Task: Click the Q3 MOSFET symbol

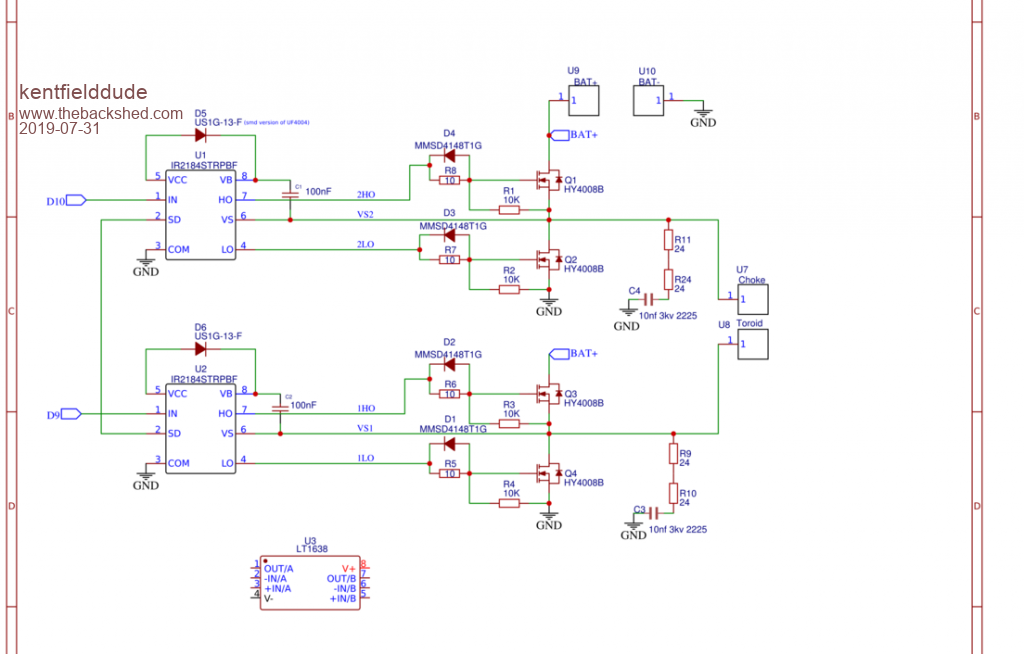Action: click(x=548, y=394)
